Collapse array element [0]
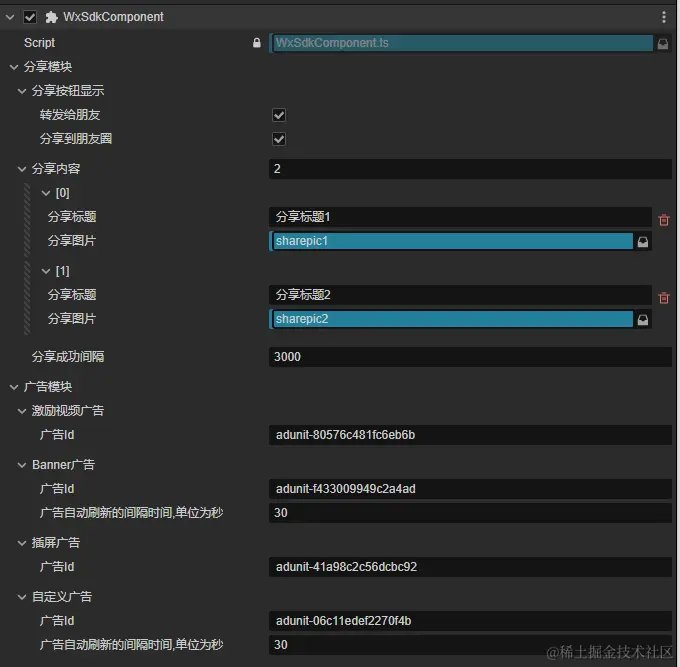 46,193
